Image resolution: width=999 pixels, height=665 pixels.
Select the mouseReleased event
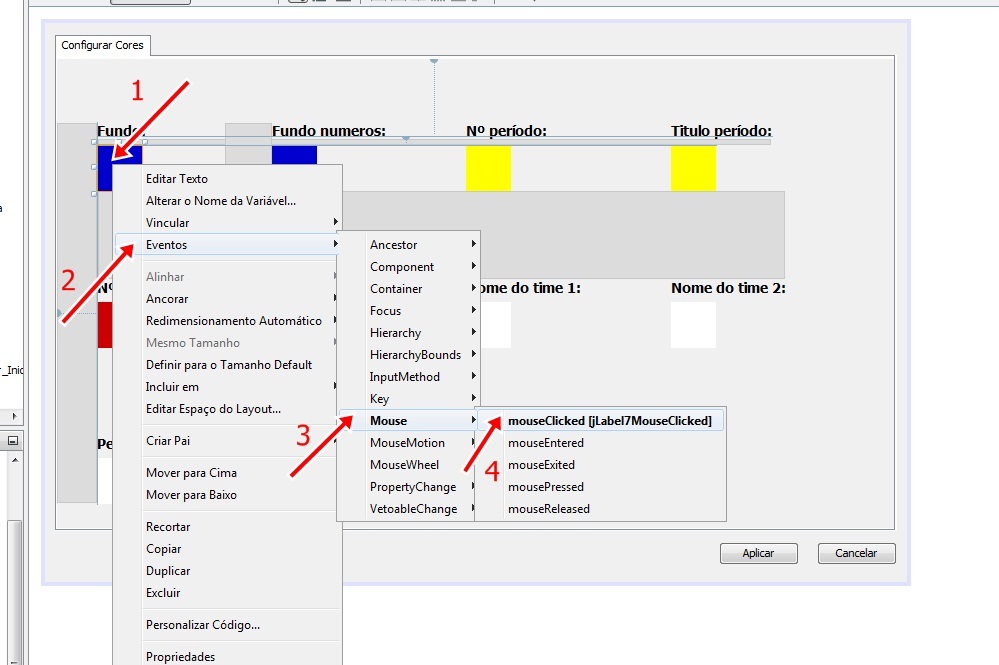point(601,509)
